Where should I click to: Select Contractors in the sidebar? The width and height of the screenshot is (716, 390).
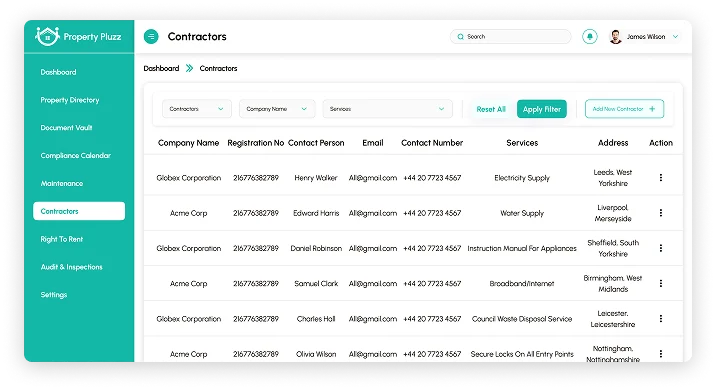click(79, 211)
